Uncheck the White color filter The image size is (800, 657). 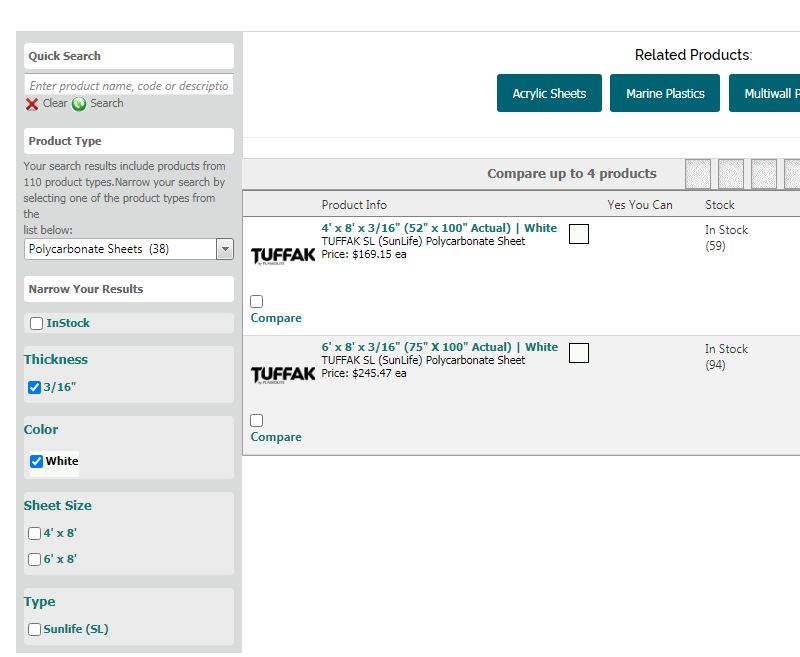(x=36, y=462)
